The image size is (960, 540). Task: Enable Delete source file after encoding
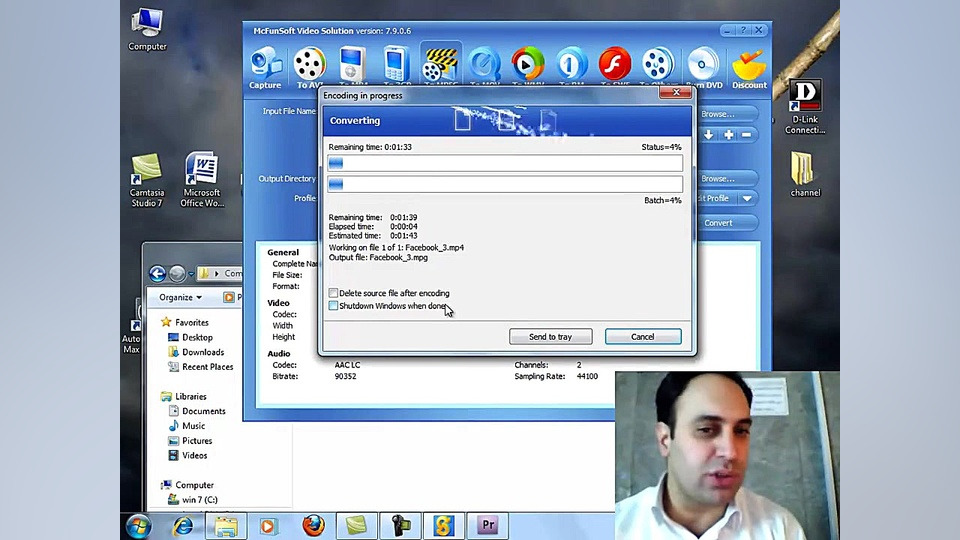tap(333, 293)
